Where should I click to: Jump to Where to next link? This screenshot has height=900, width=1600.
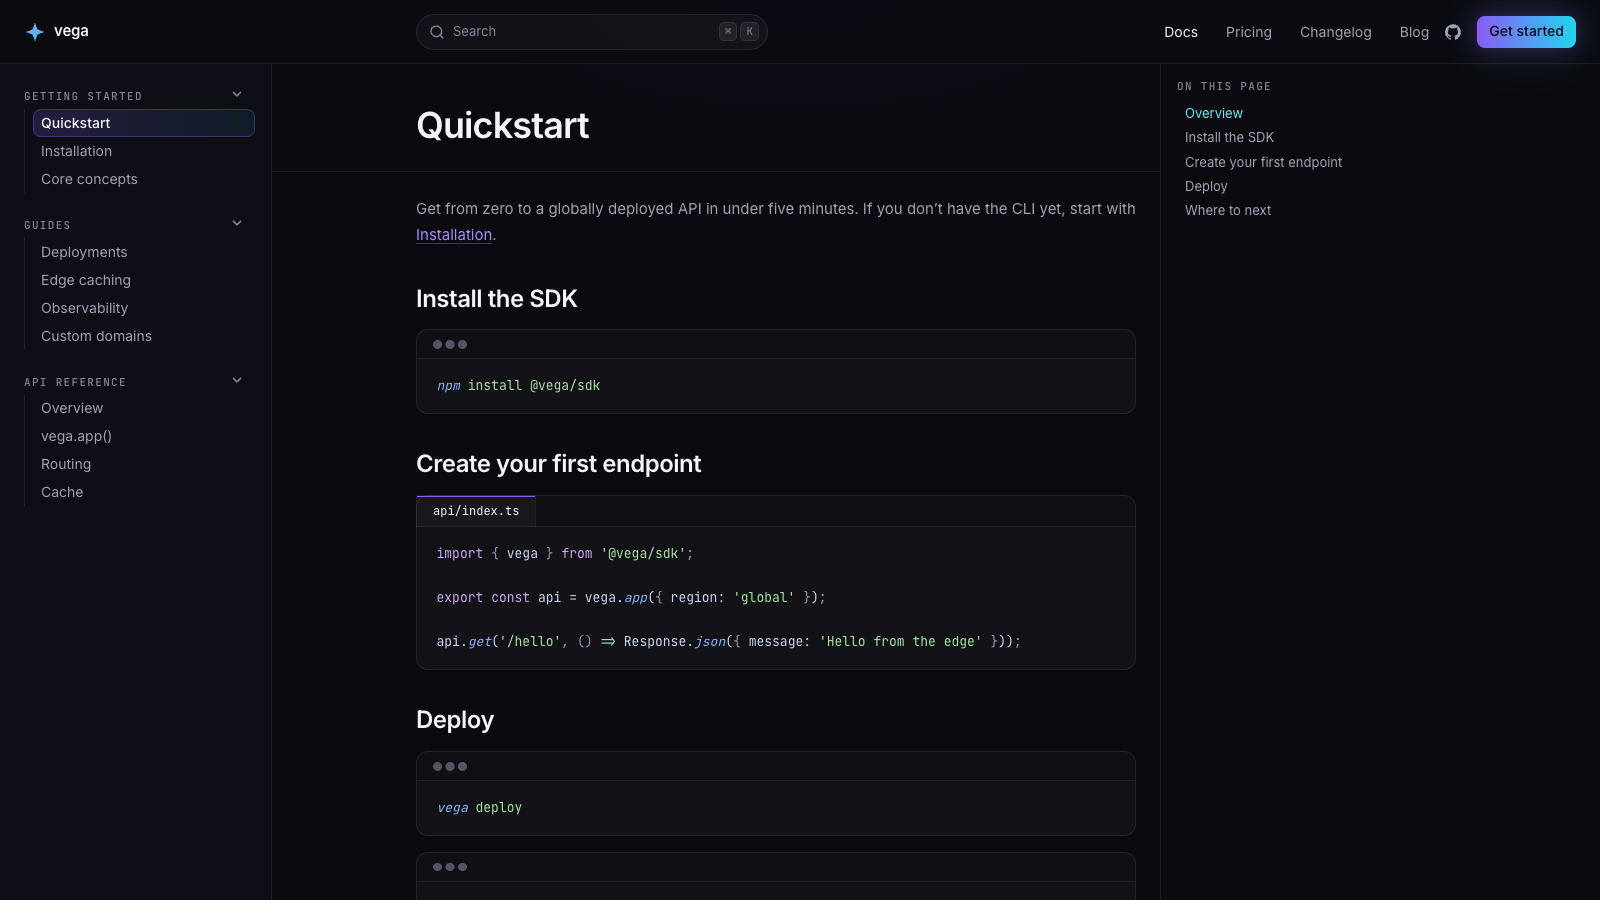1228,210
